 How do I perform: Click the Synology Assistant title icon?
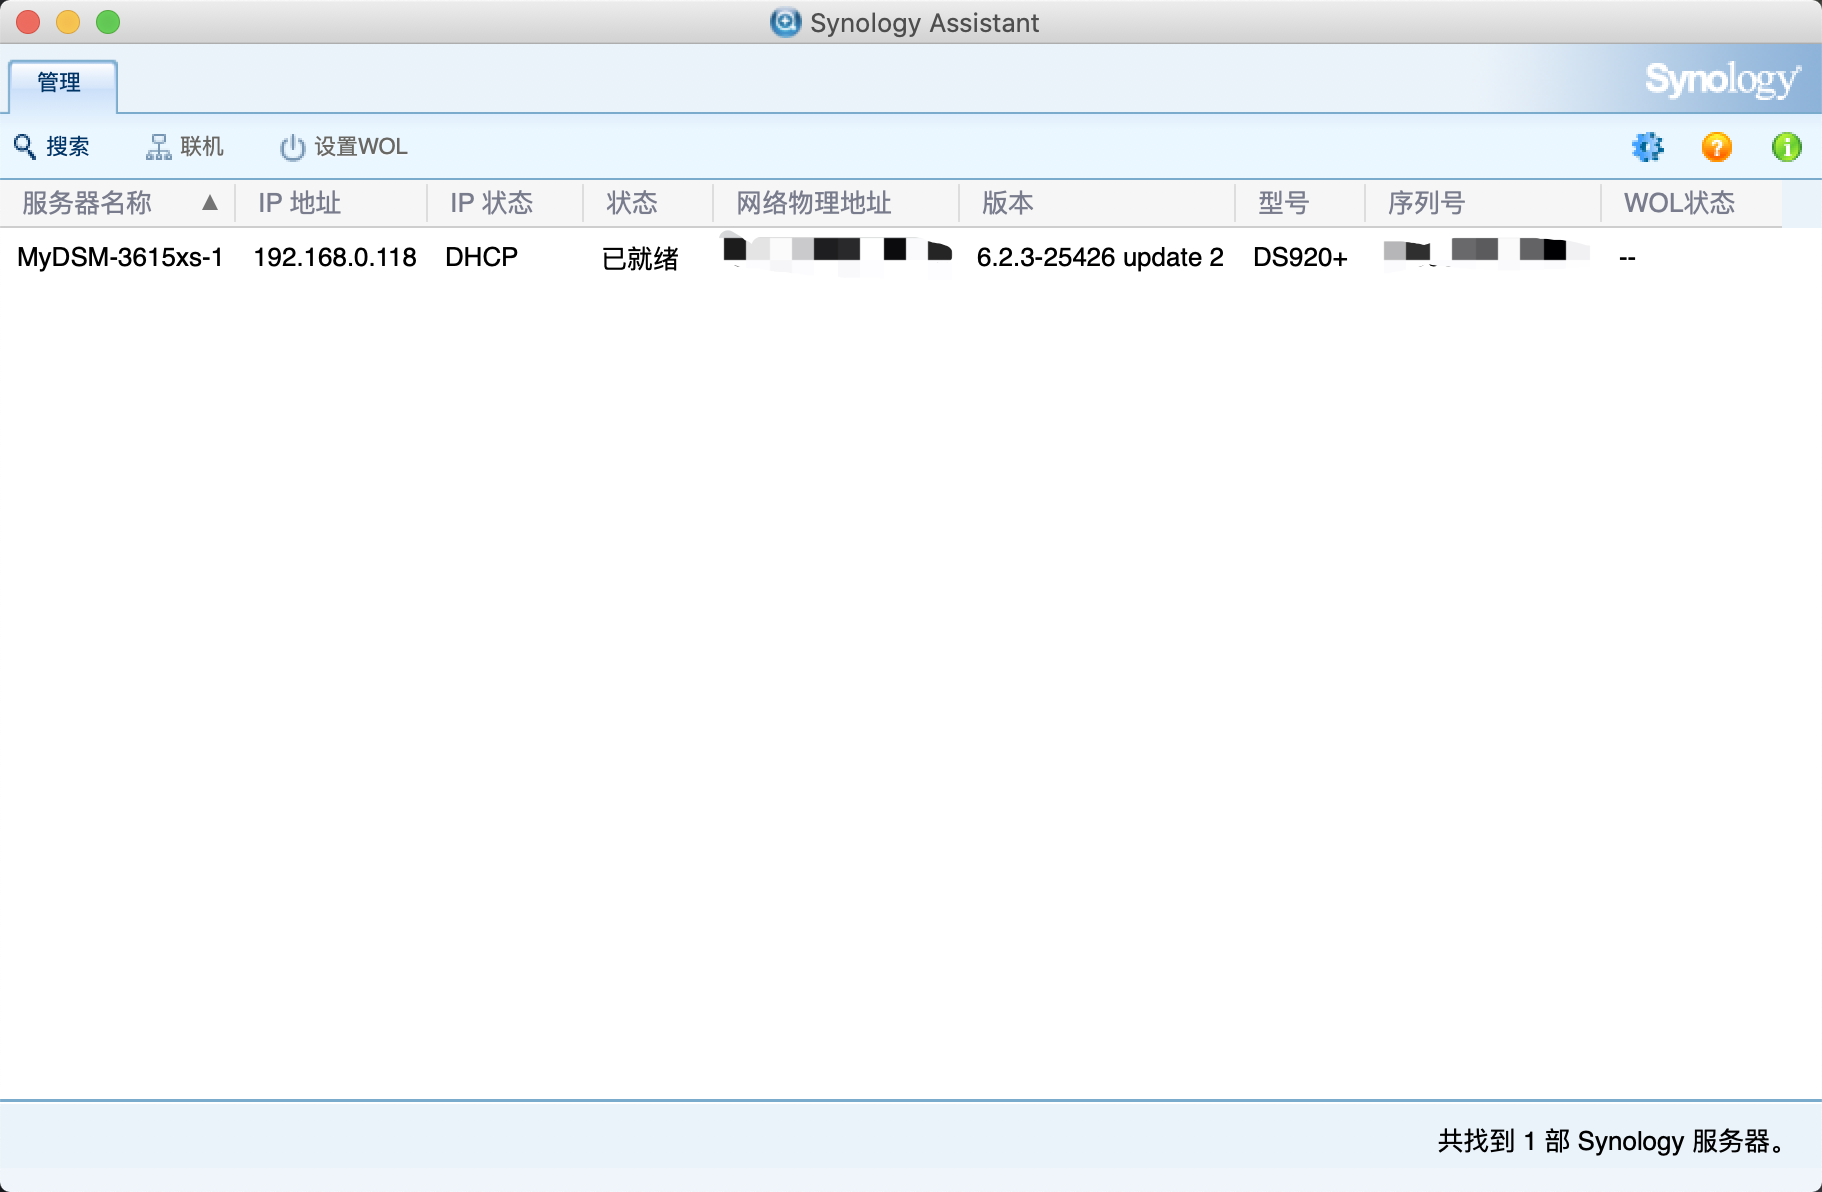[x=785, y=22]
